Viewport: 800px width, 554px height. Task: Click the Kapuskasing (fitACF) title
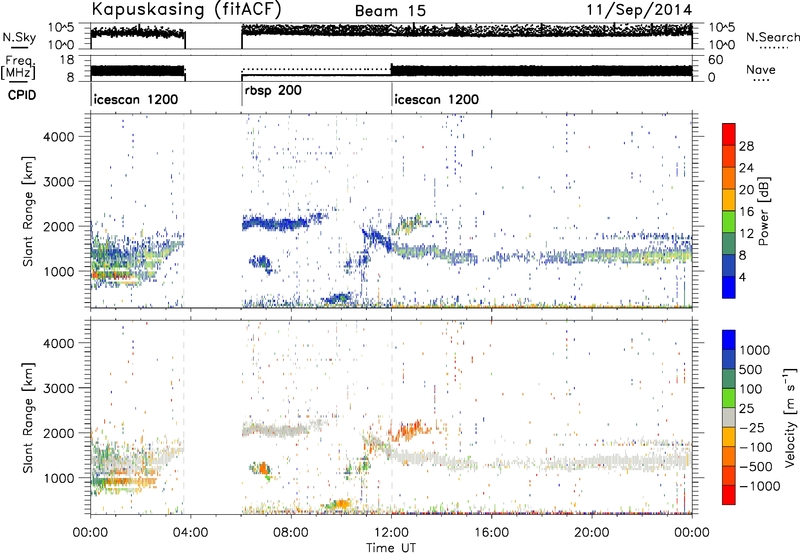pos(186,9)
